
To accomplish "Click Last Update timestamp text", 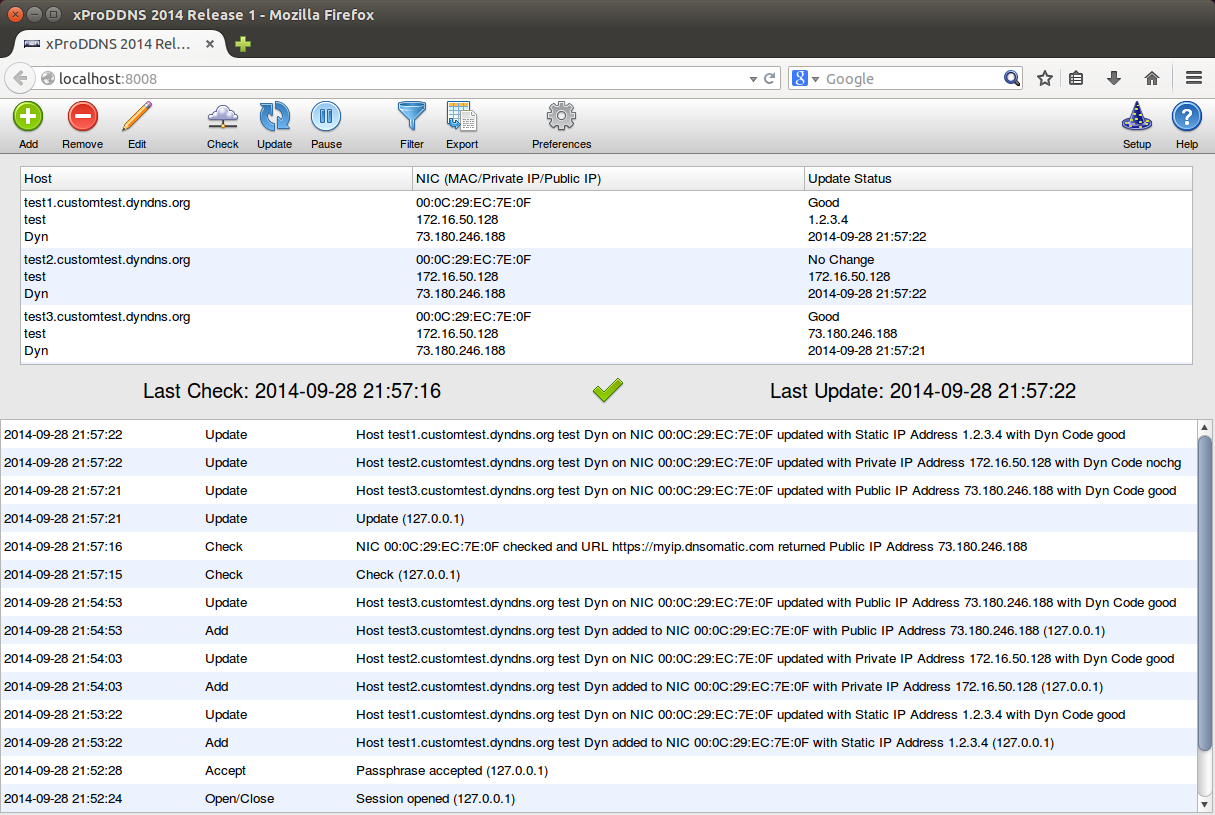I will 923,391.
